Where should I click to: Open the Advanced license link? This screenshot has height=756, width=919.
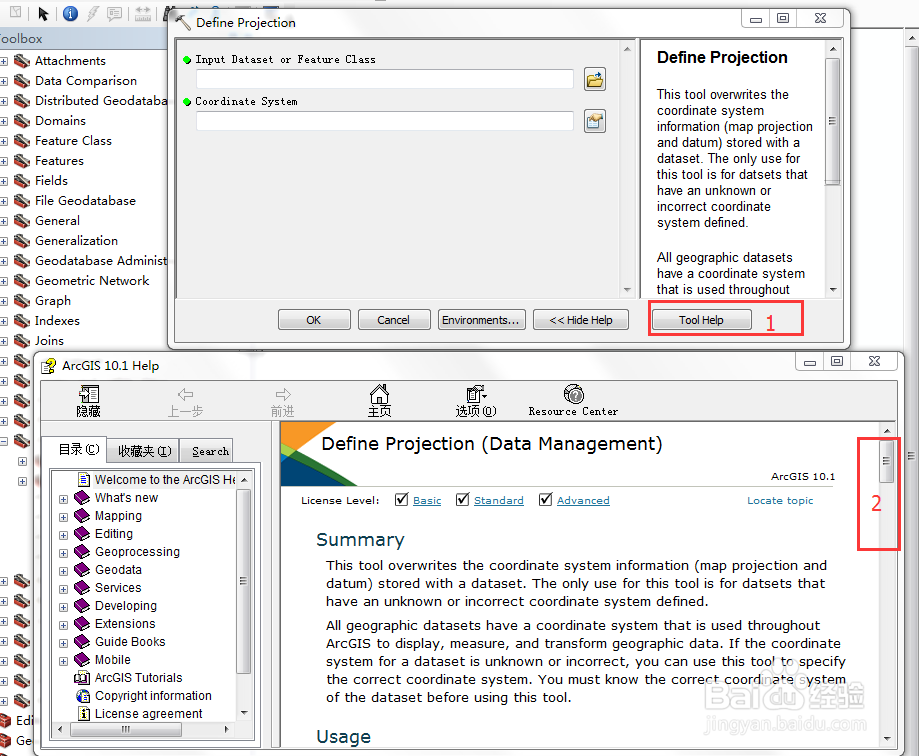[x=583, y=500]
